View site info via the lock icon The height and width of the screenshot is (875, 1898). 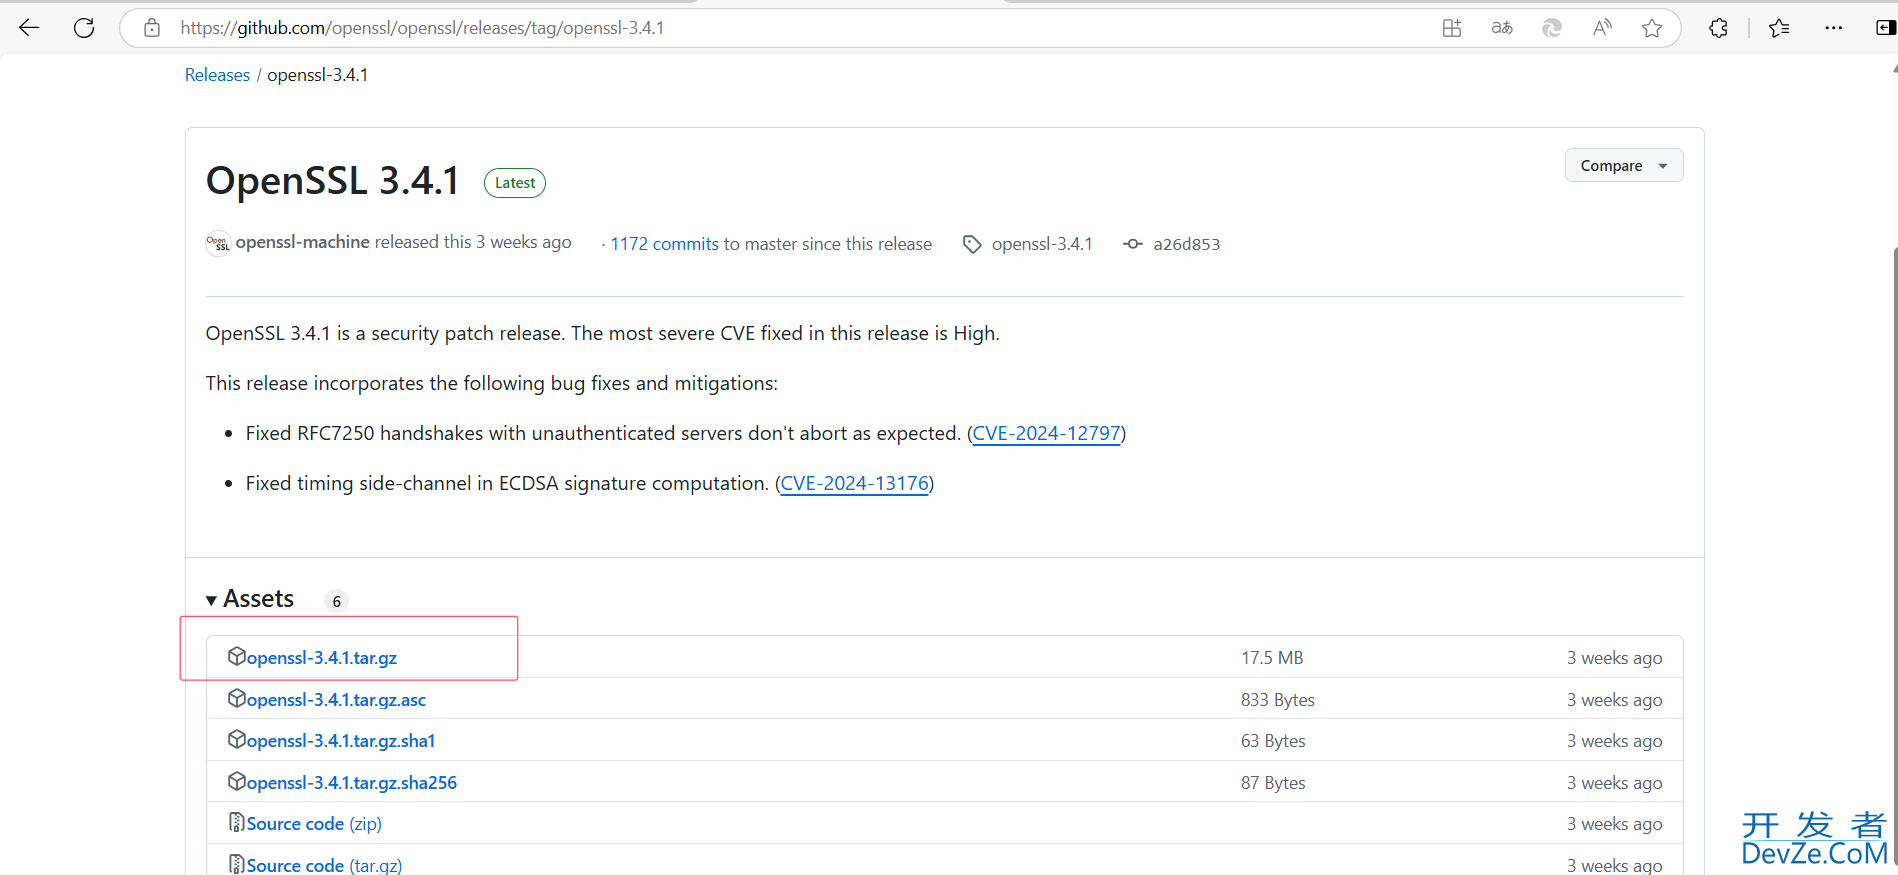pyautogui.click(x=152, y=28)
